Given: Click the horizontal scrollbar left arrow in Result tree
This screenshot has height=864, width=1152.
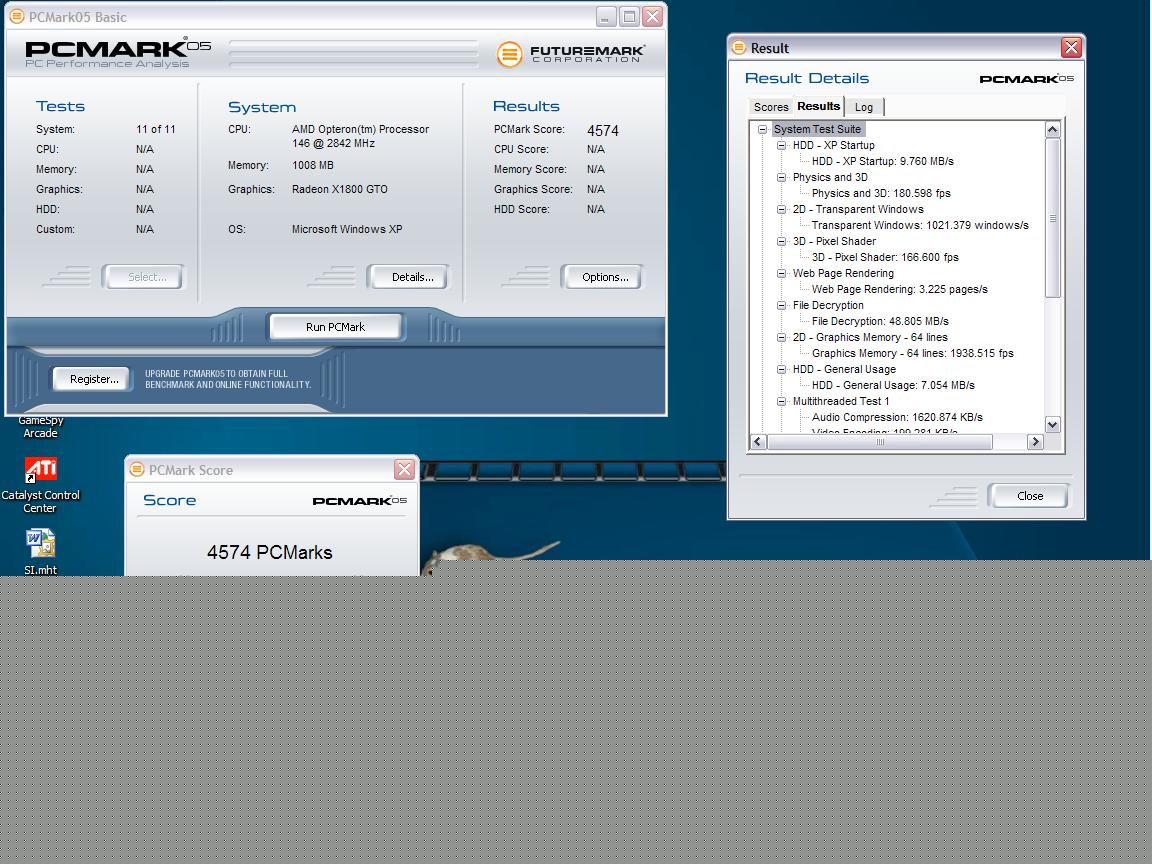Looking at the screenshot, I should click(758, 442).
